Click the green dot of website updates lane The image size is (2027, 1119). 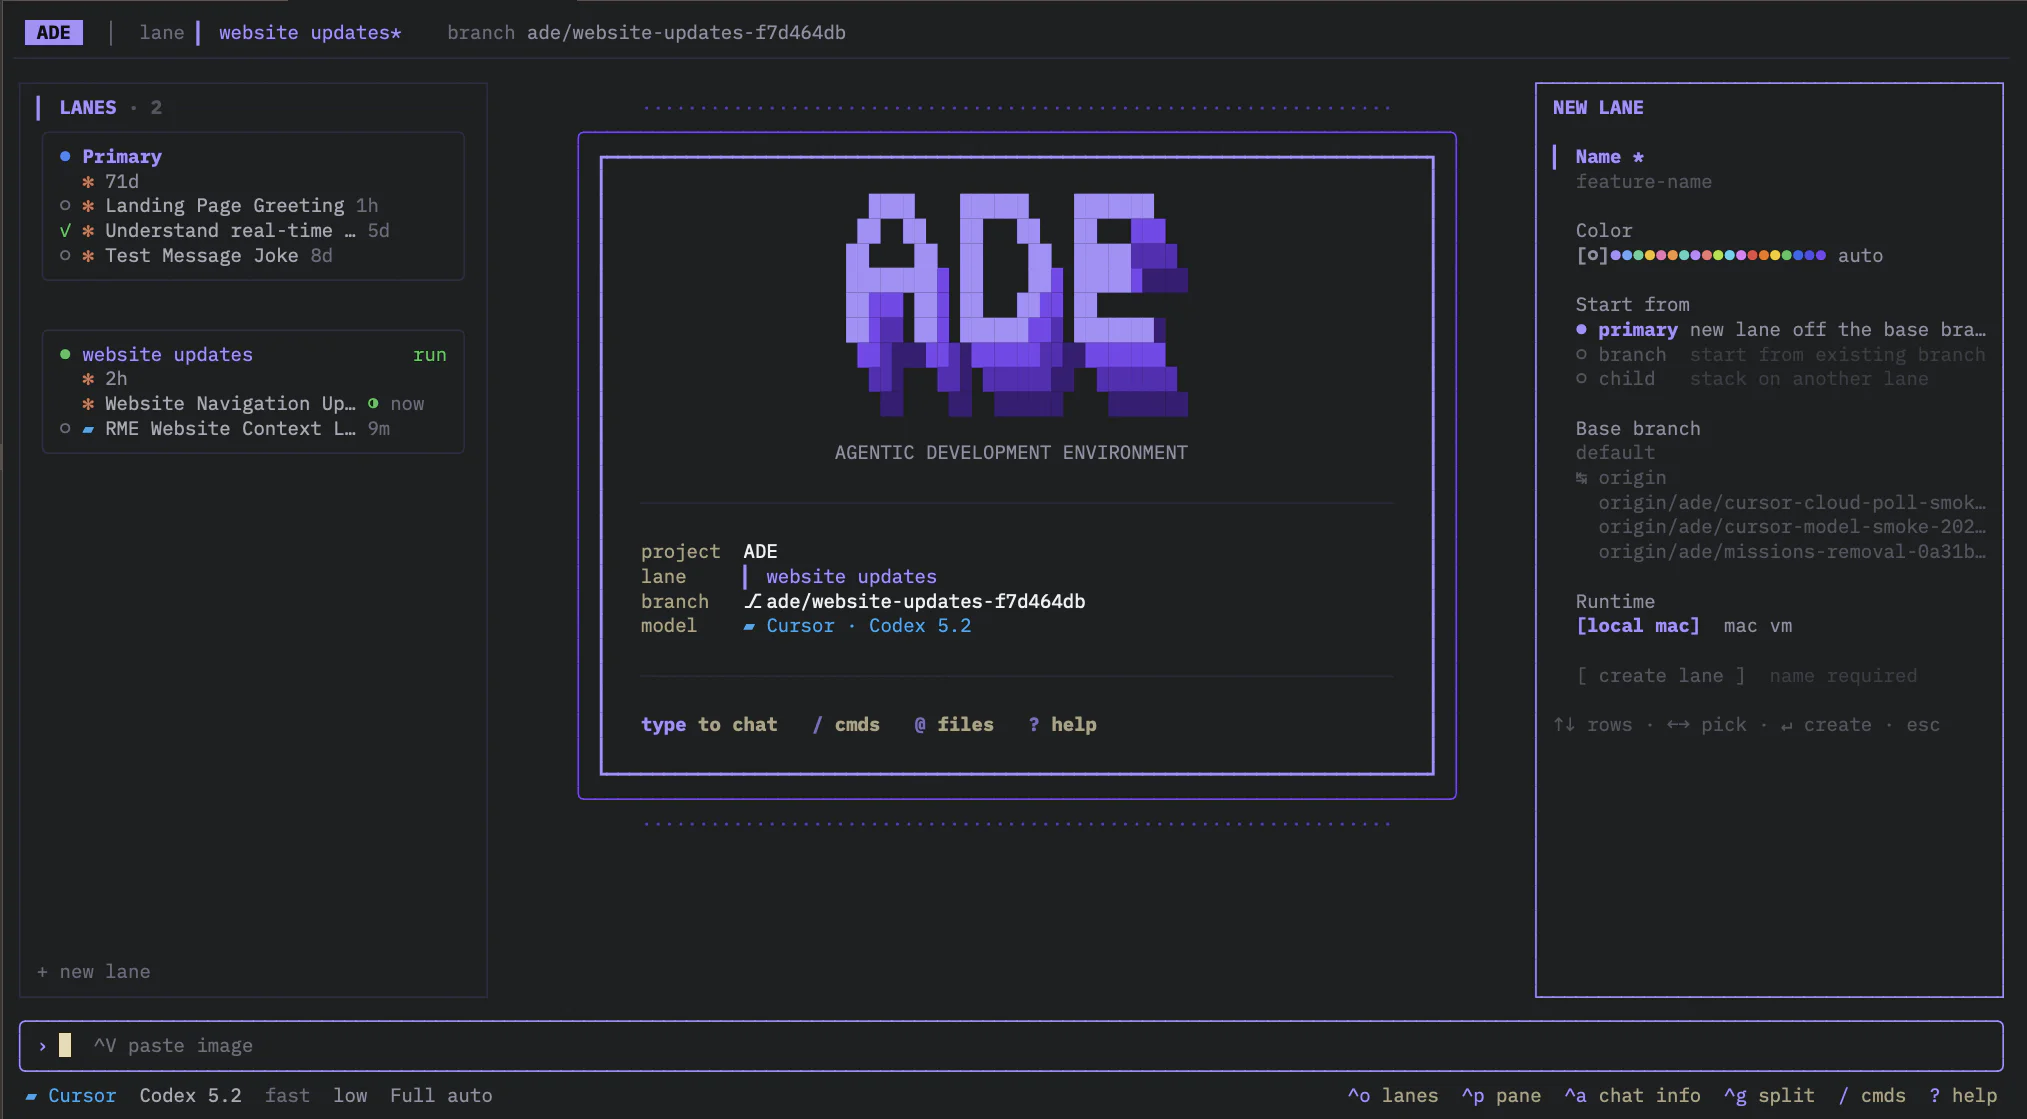(65, 354)
